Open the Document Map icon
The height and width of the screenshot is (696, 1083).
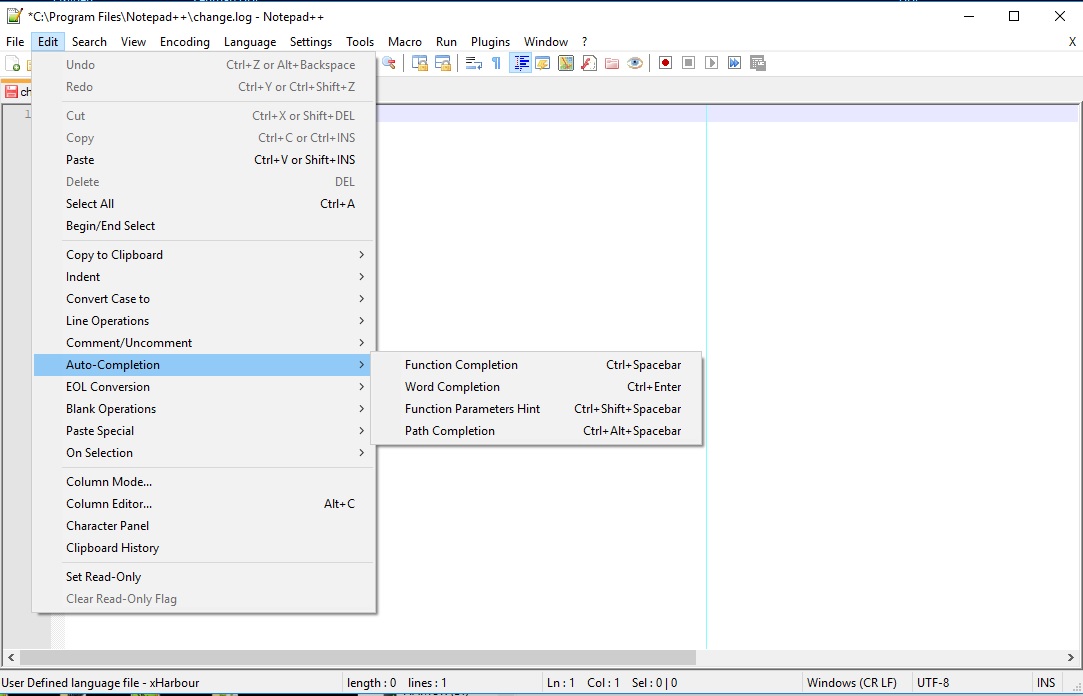coord(566,63)
